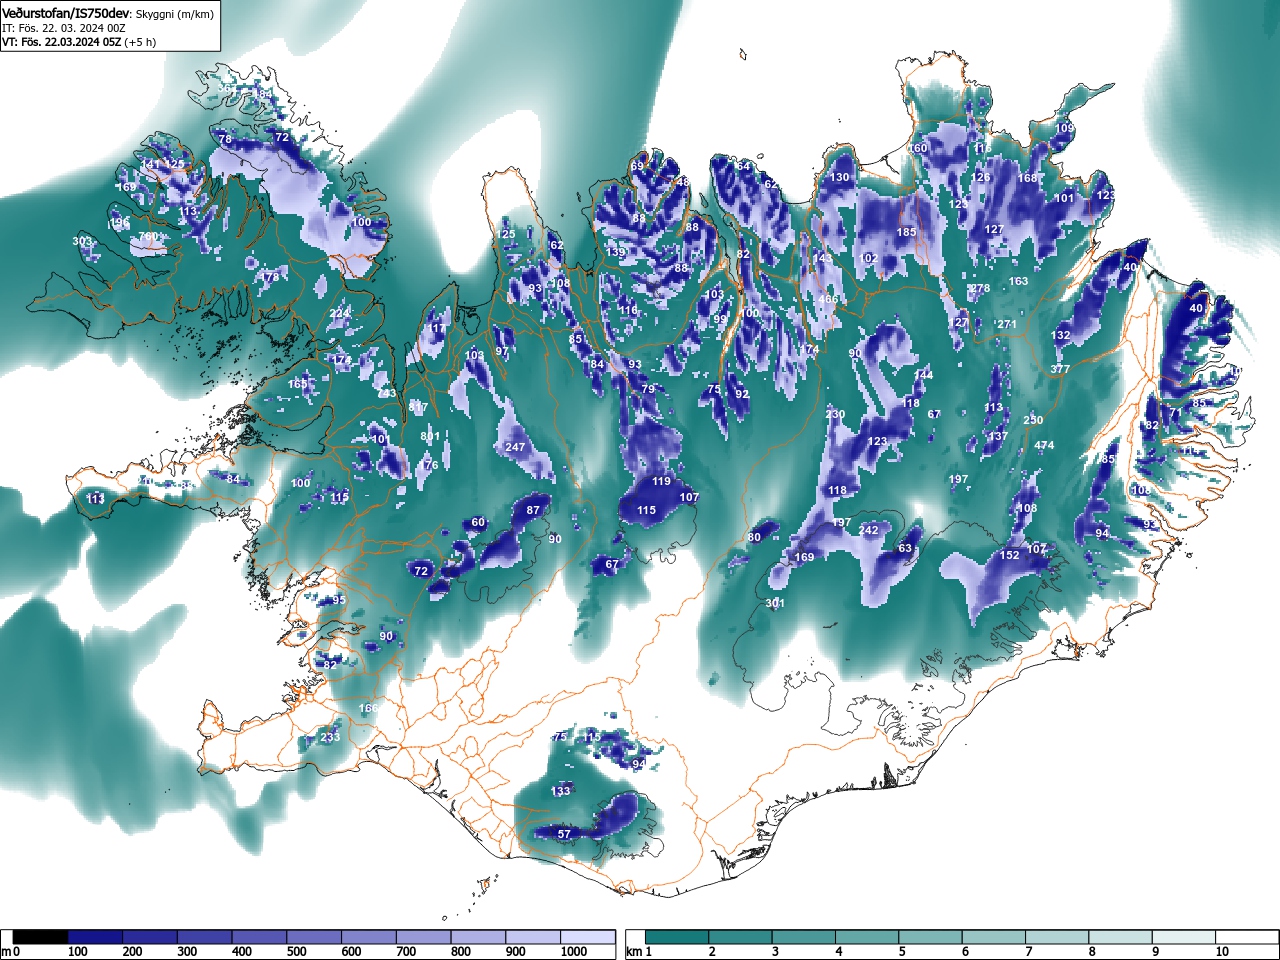Click the visibility value '301' on the map
Screen dimensions: 1280x960
tap(775, 604)
